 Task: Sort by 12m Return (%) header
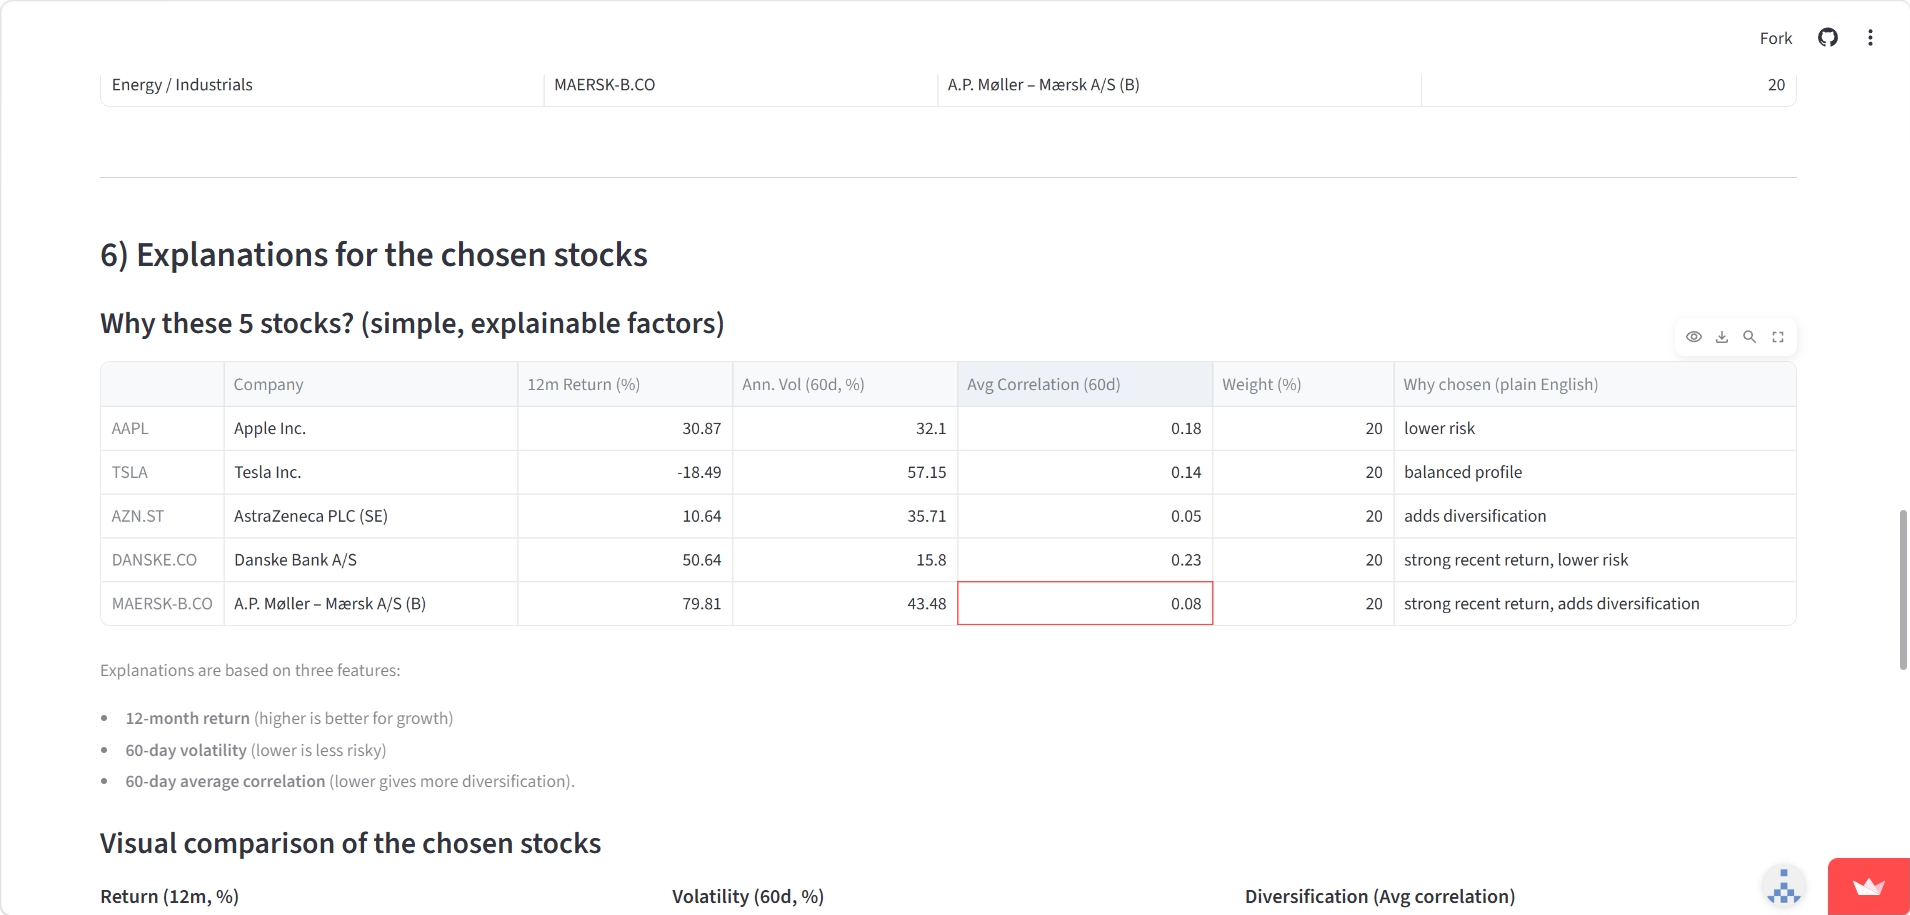click(x=625, y=384)
